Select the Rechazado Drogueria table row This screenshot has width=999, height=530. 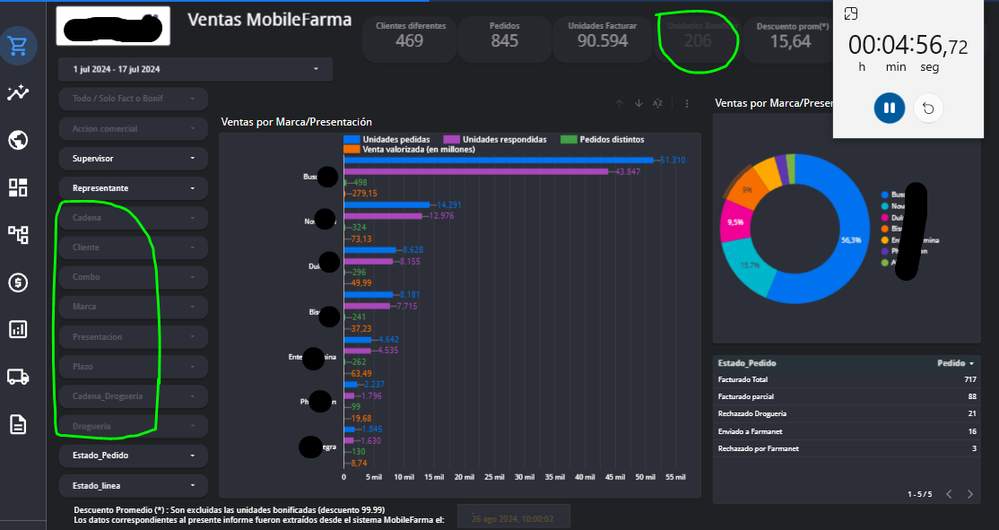pos(847,414)
